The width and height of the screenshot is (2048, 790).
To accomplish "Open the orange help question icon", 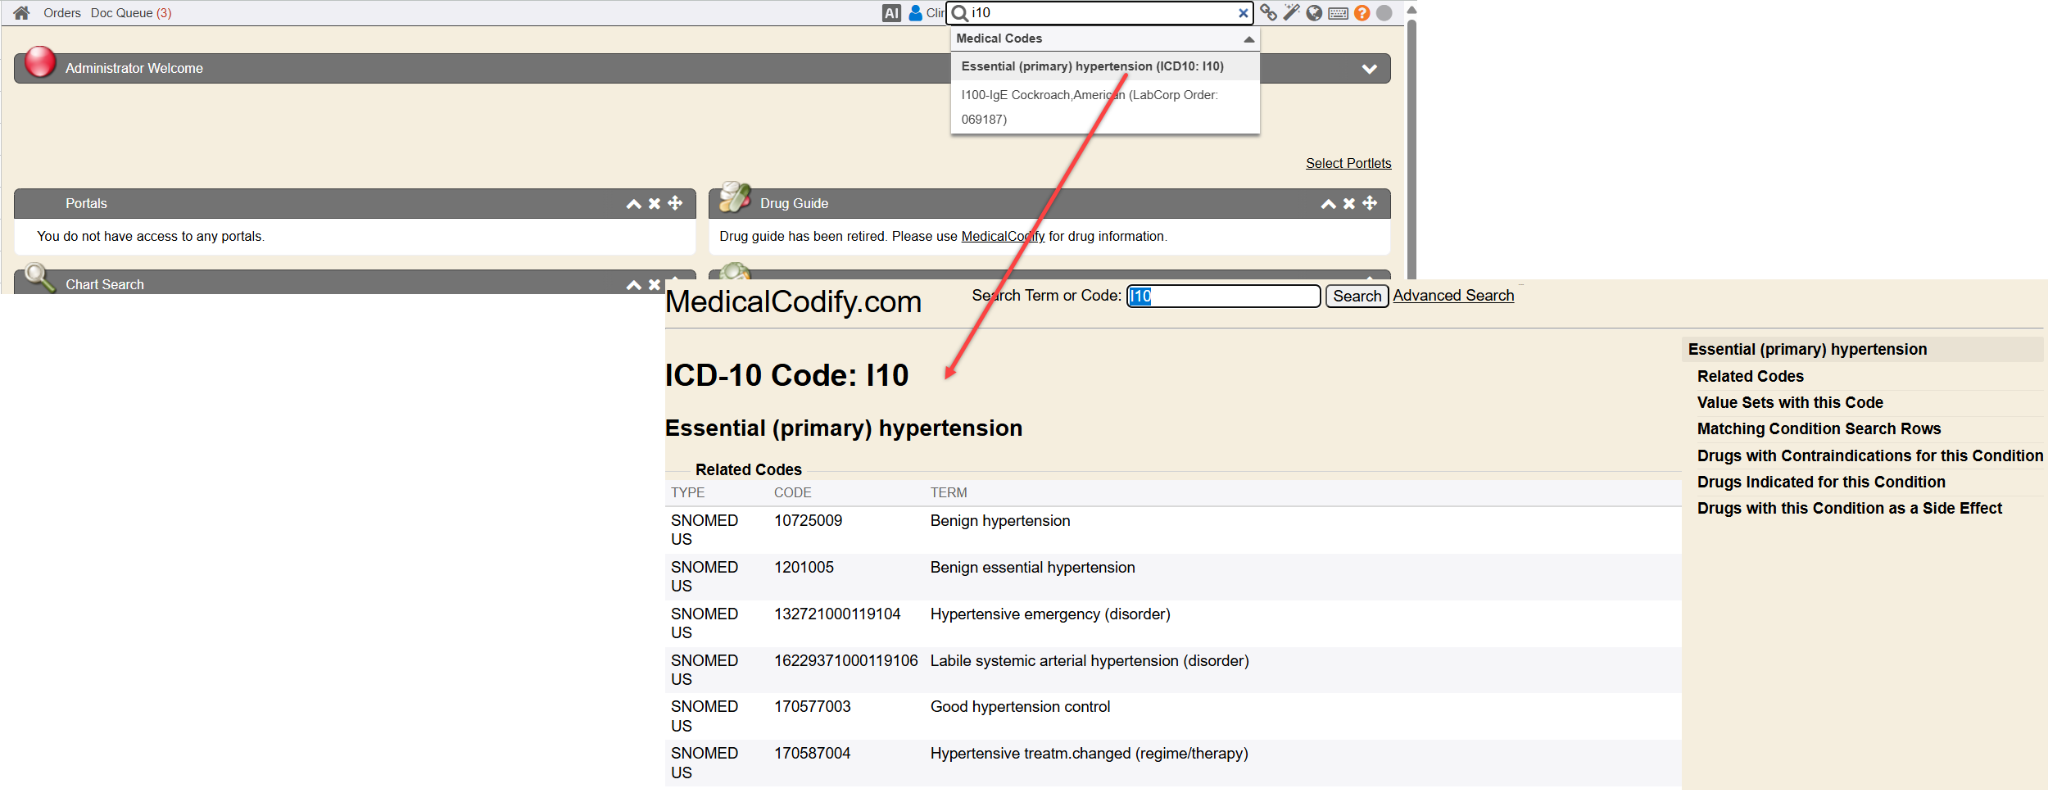I will [x=1361, y=13].
